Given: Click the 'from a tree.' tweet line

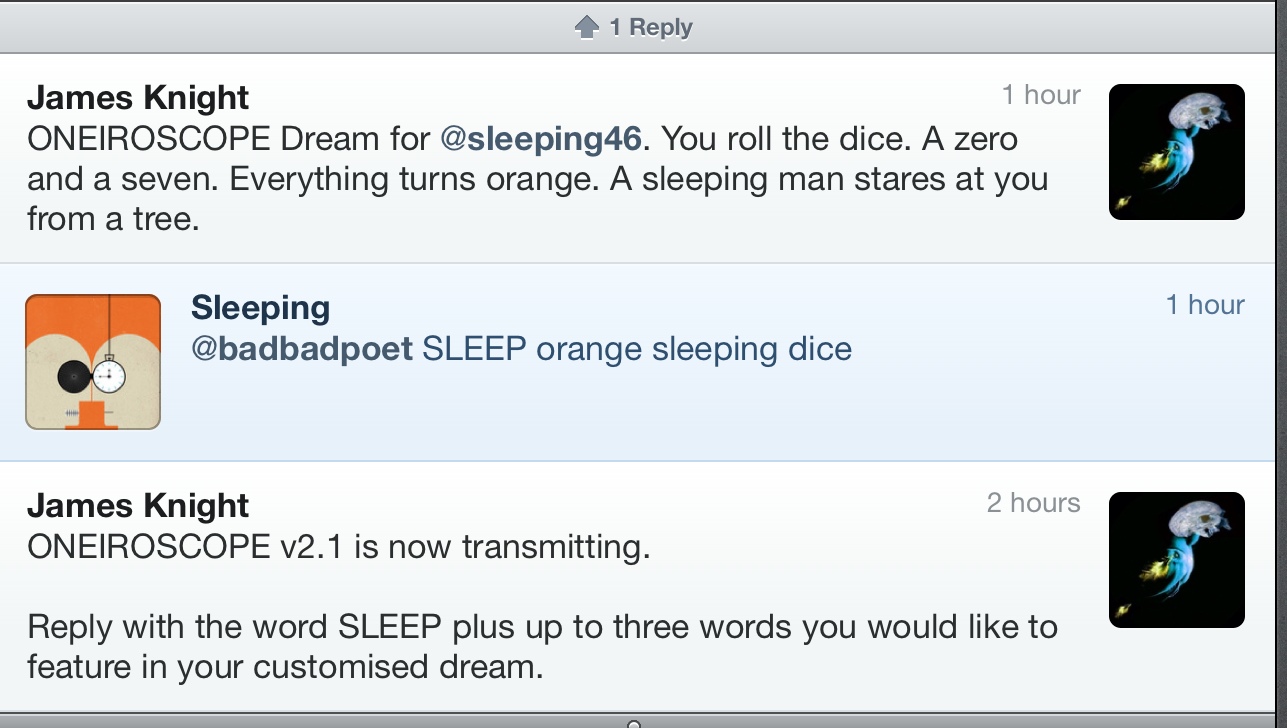Looking at the screenshot, I should point(113,219).
